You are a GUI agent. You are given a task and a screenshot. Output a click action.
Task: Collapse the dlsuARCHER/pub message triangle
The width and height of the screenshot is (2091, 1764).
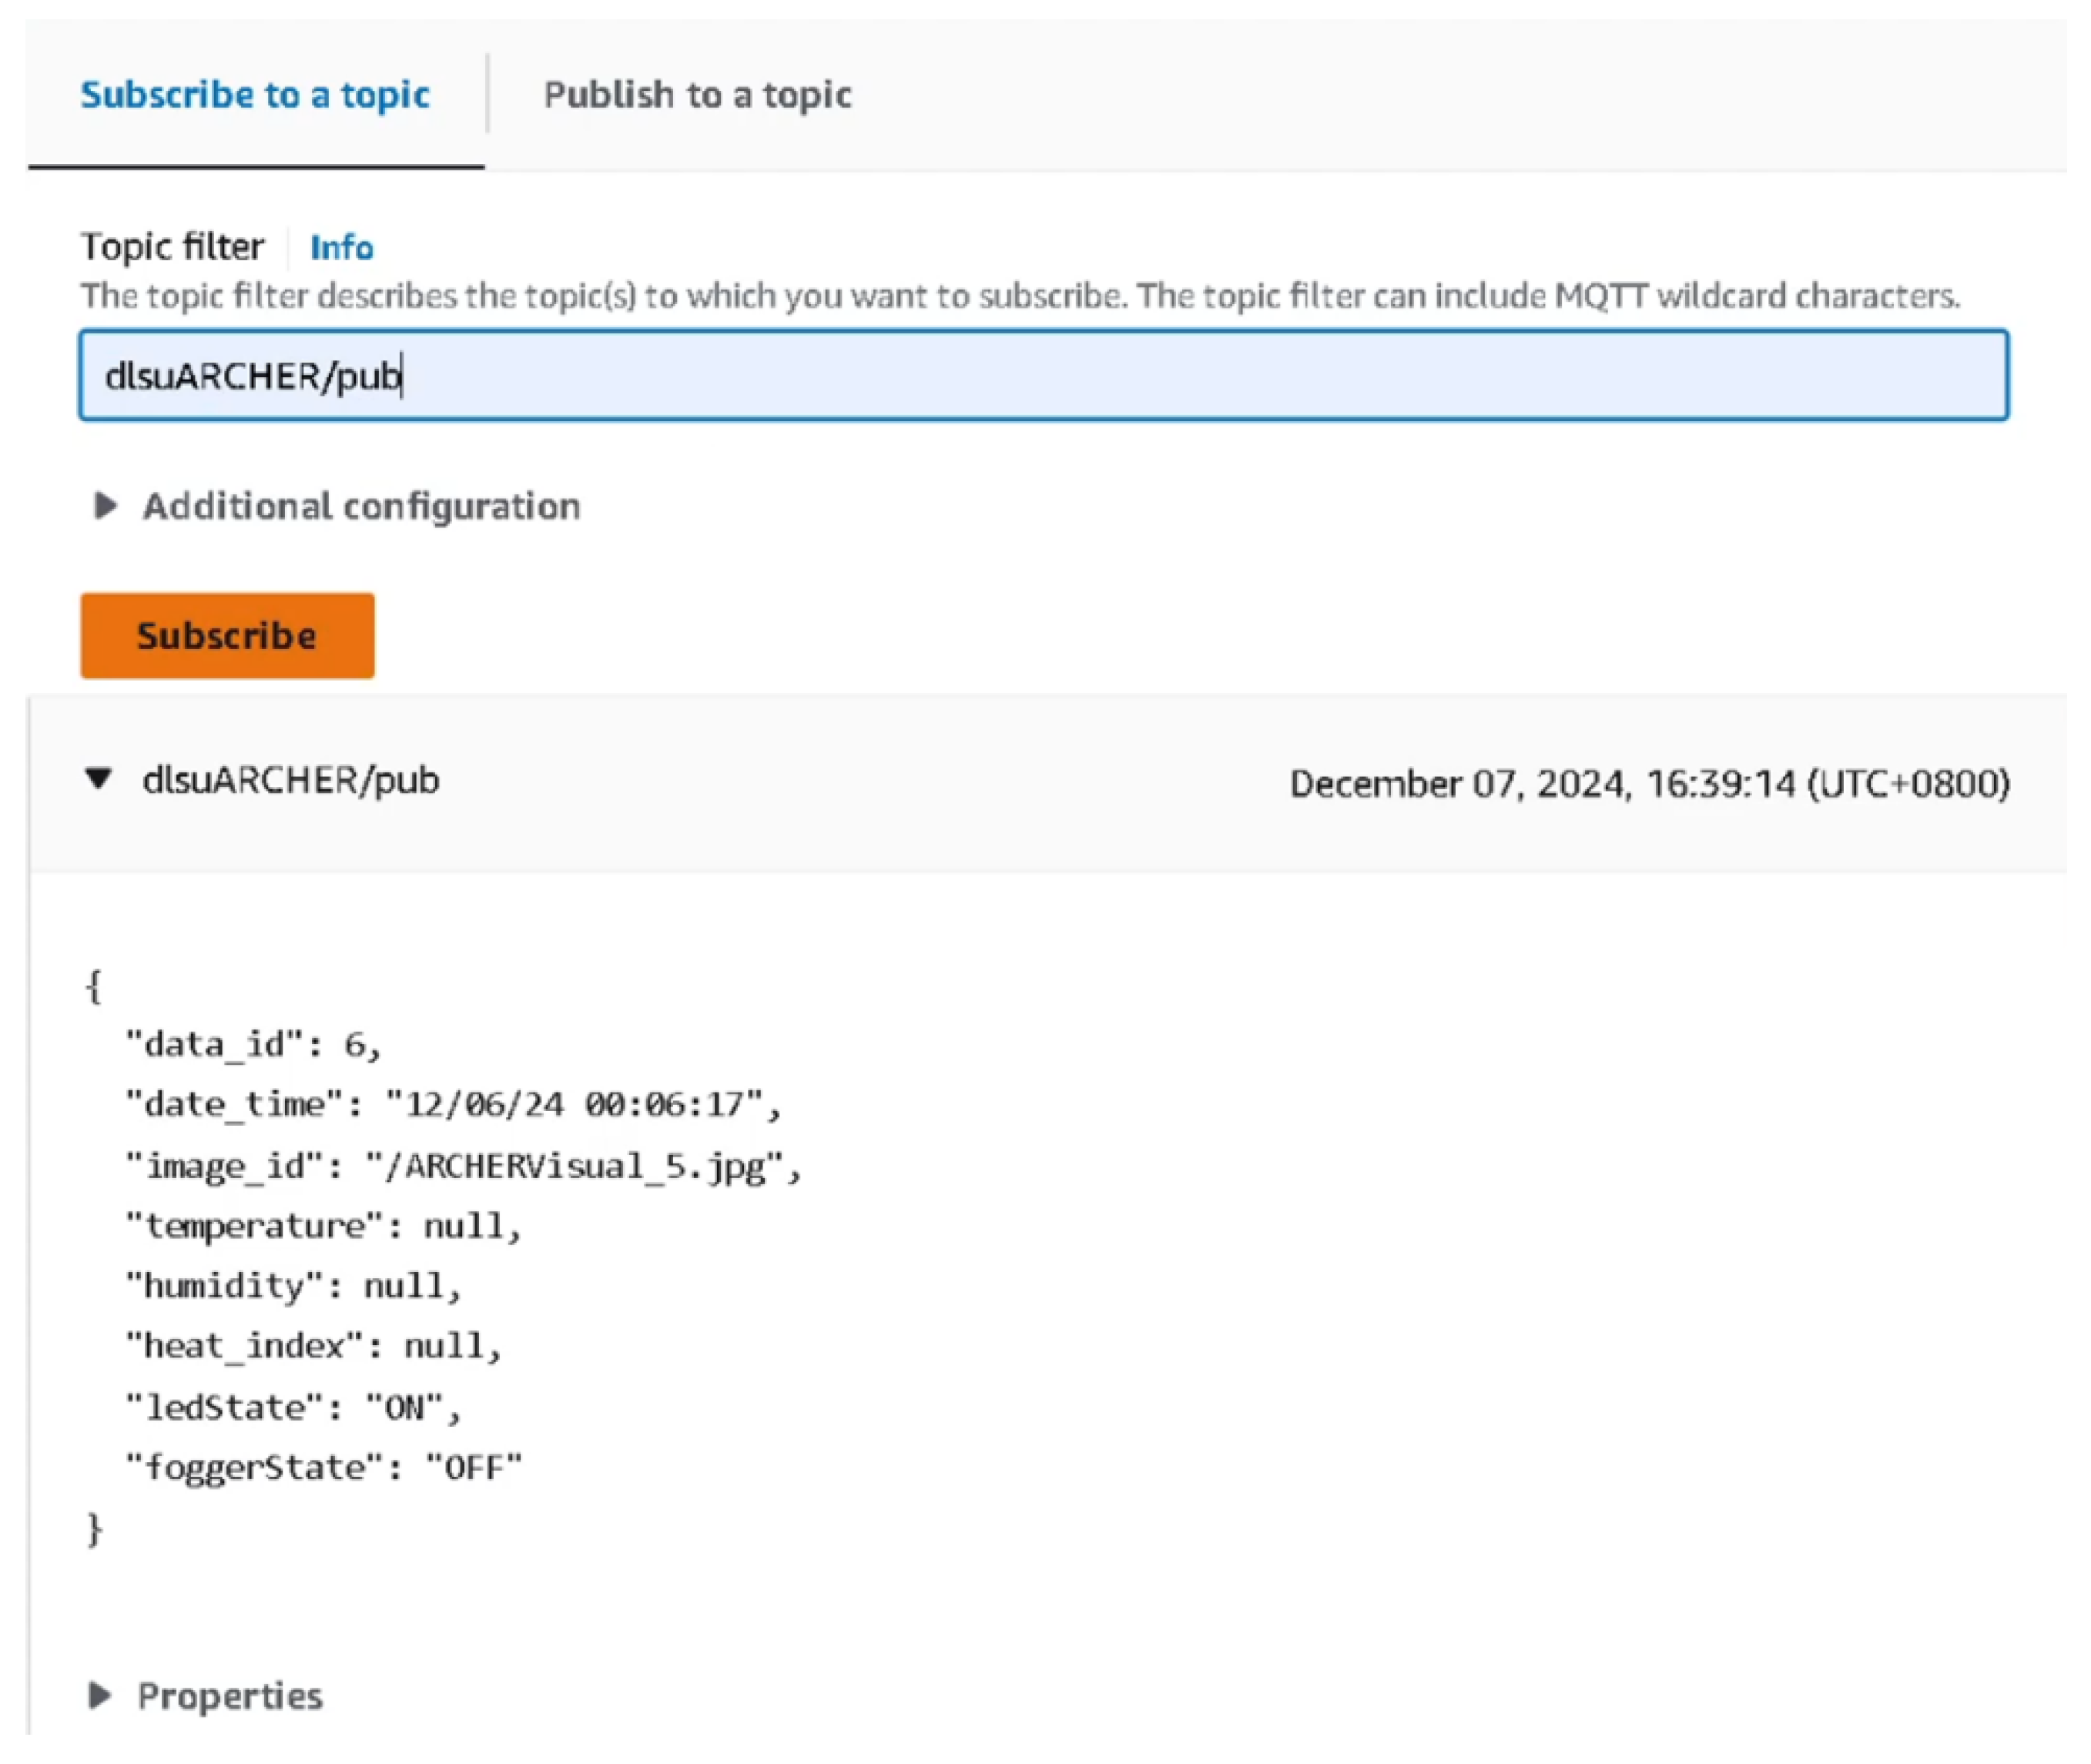(x=99, y=779)
